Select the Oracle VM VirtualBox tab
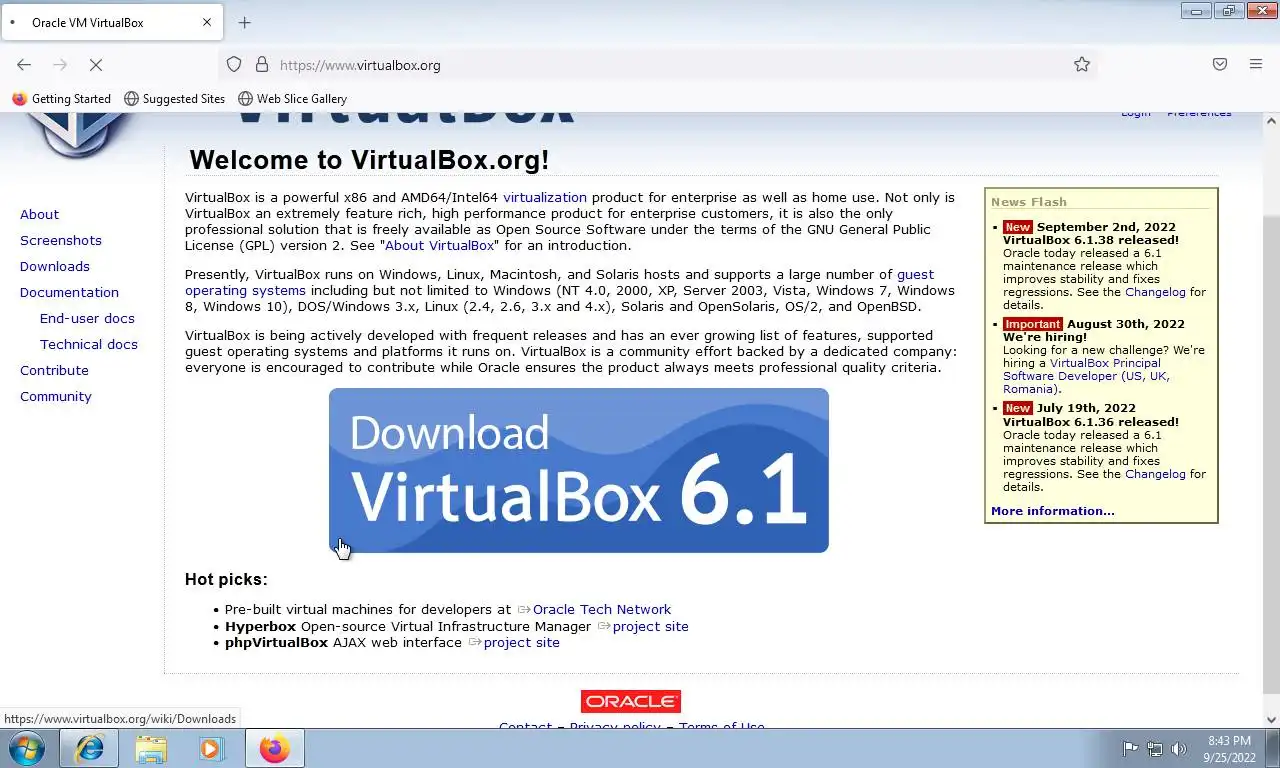 [x=111, y=22]
